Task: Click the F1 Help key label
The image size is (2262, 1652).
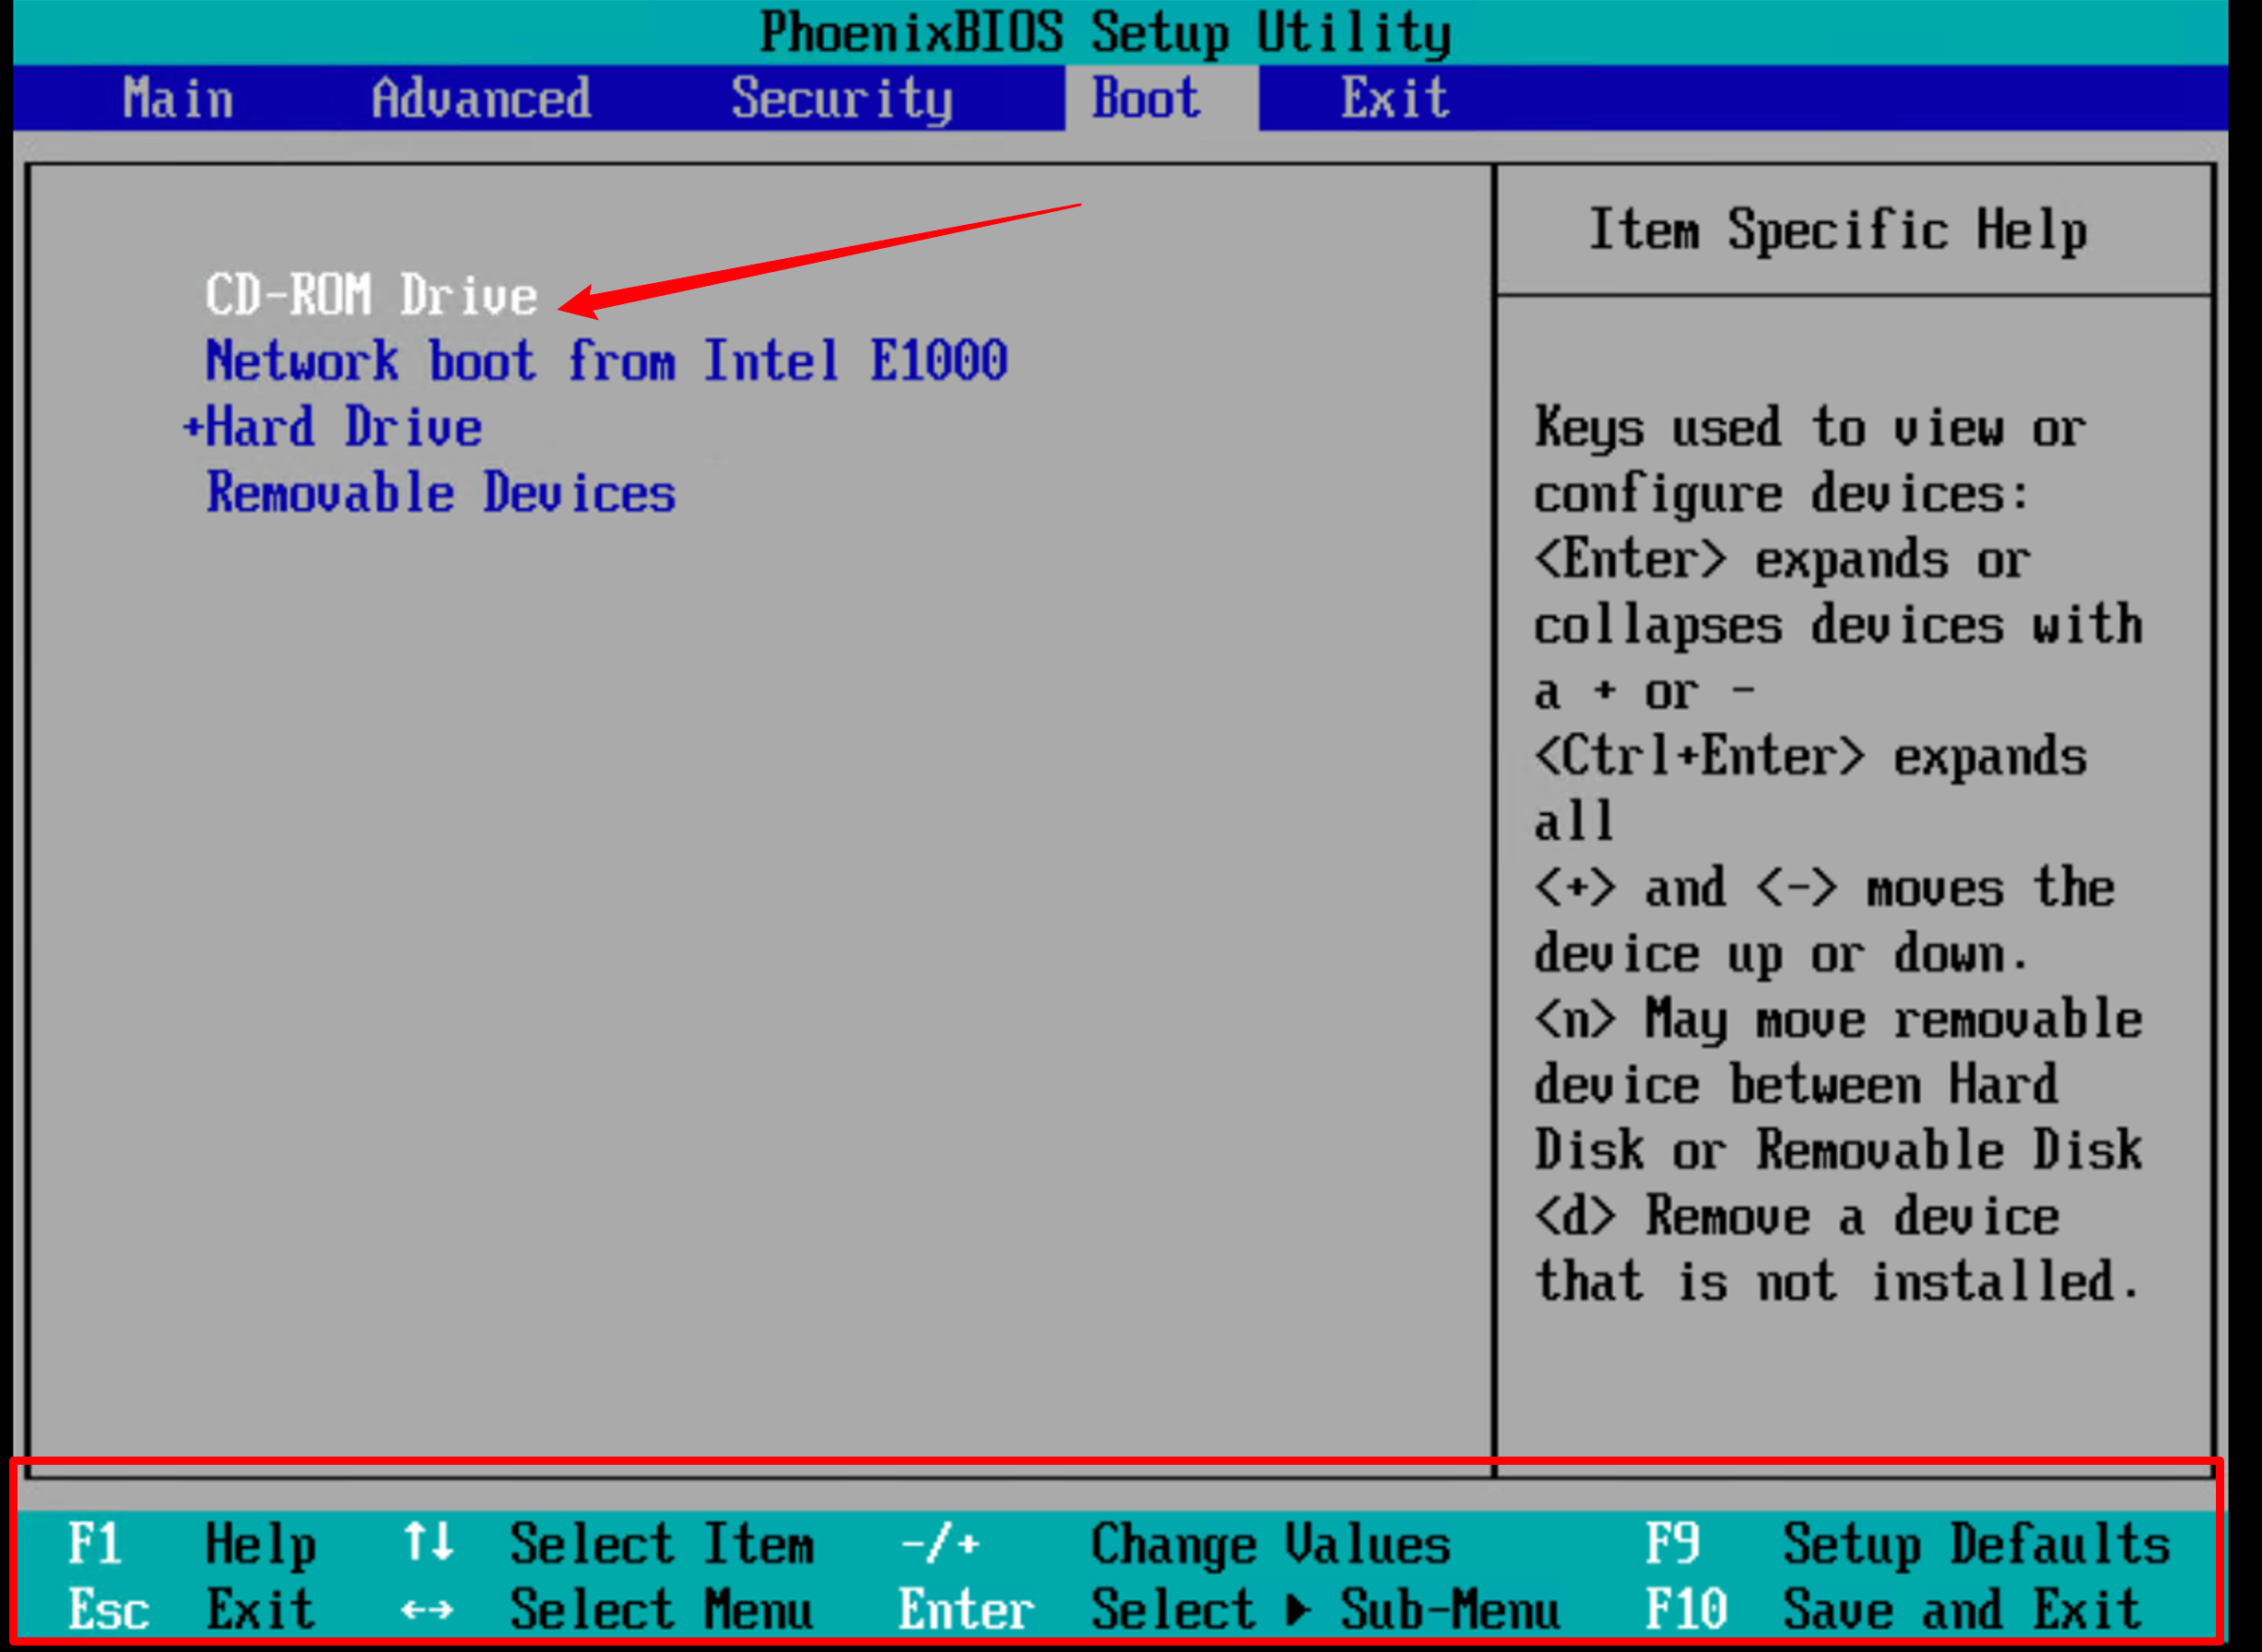Action: click(95, 1544)
